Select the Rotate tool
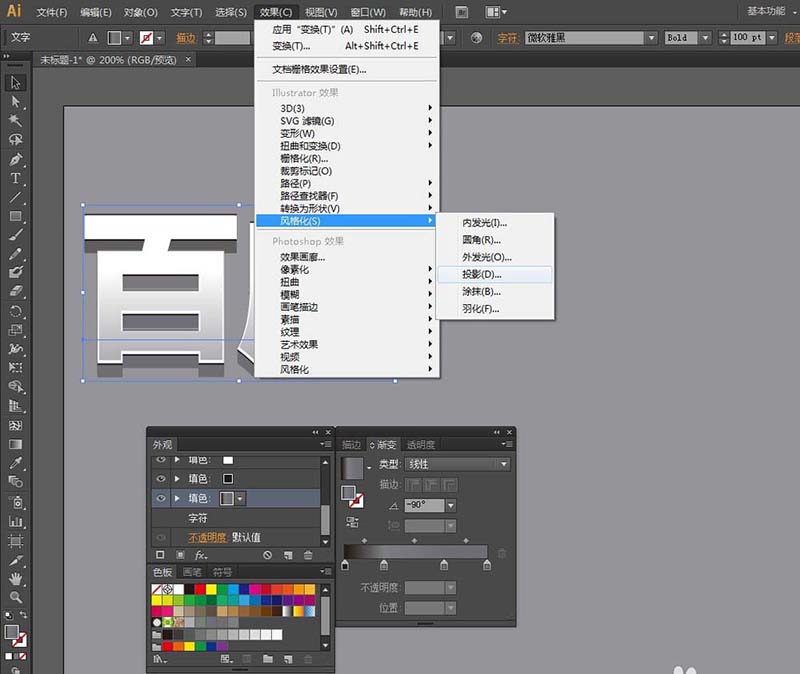This screenshot has width=800, height=674. 15,311
